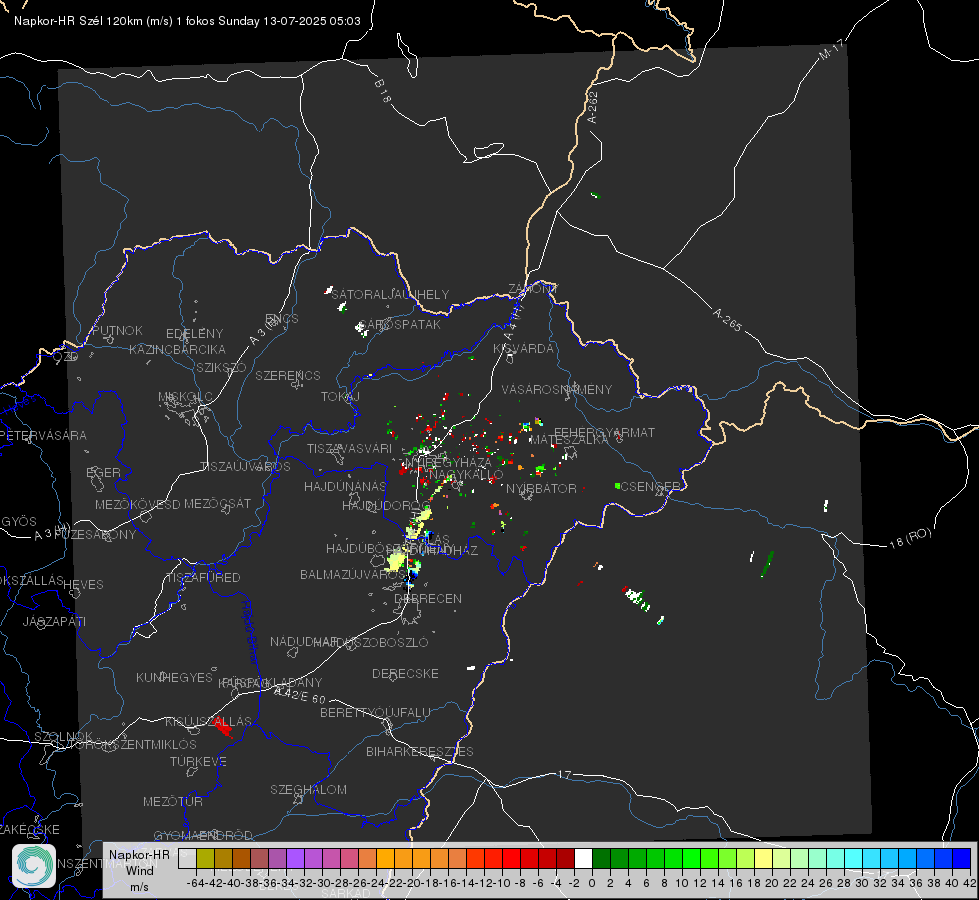
Task: Select the TISZAÚJVÁROS label
Action: 245,467
